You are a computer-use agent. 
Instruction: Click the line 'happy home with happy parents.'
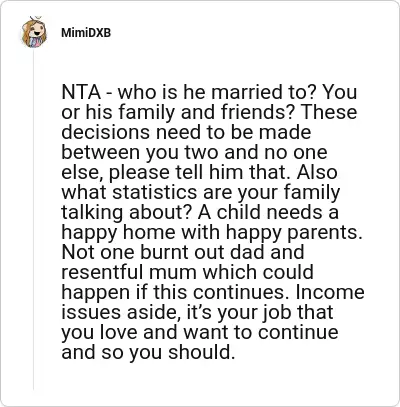pos(212,232)
